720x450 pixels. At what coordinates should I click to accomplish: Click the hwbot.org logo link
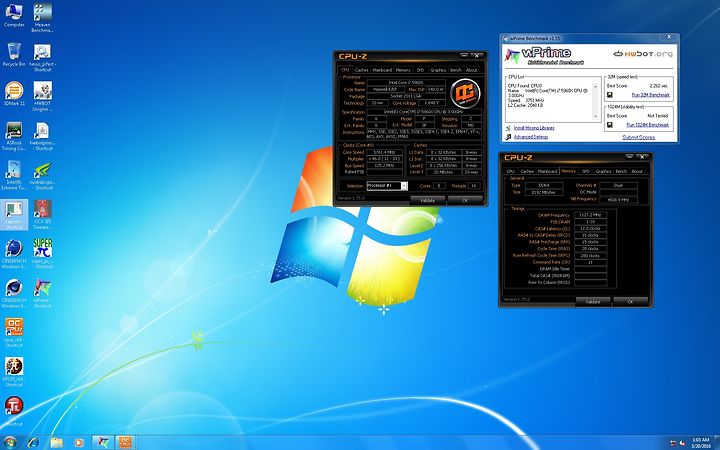coord(643,54)
